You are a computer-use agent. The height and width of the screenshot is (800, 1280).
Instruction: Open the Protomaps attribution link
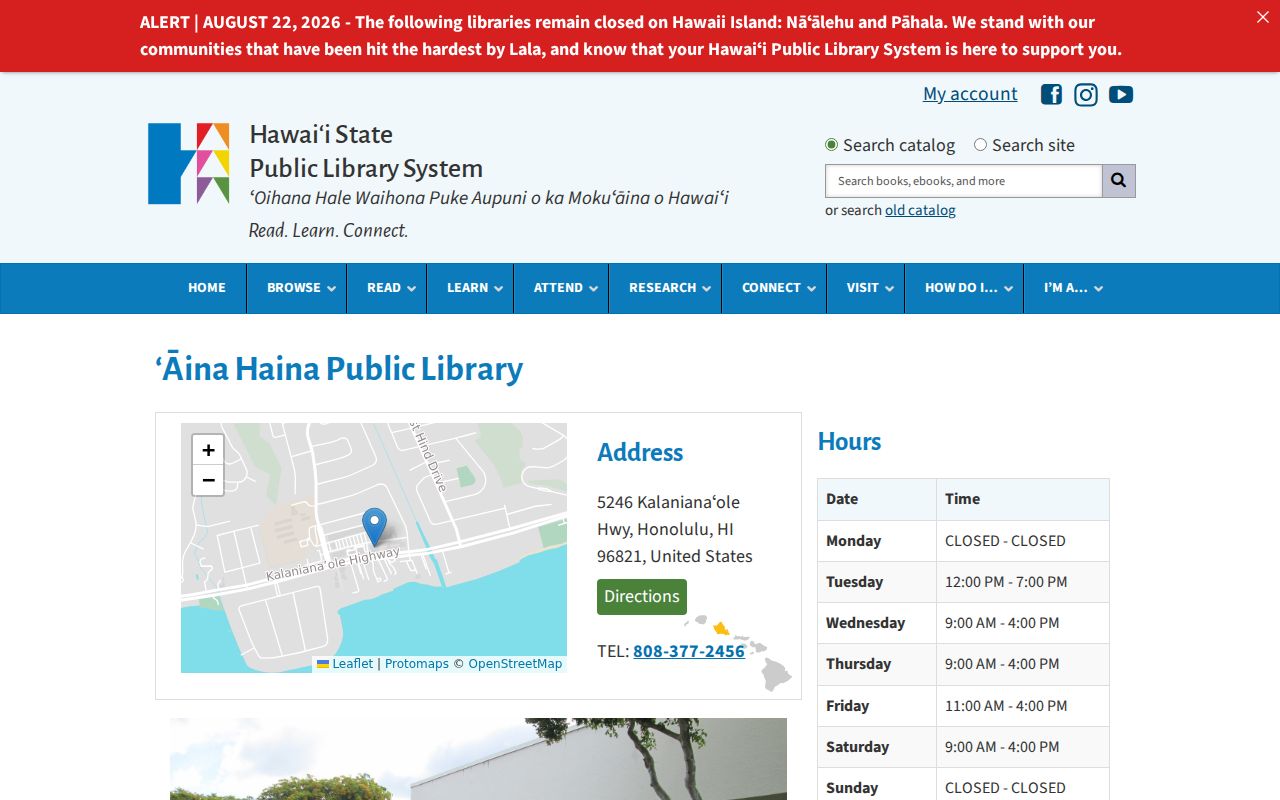point(417,664)
